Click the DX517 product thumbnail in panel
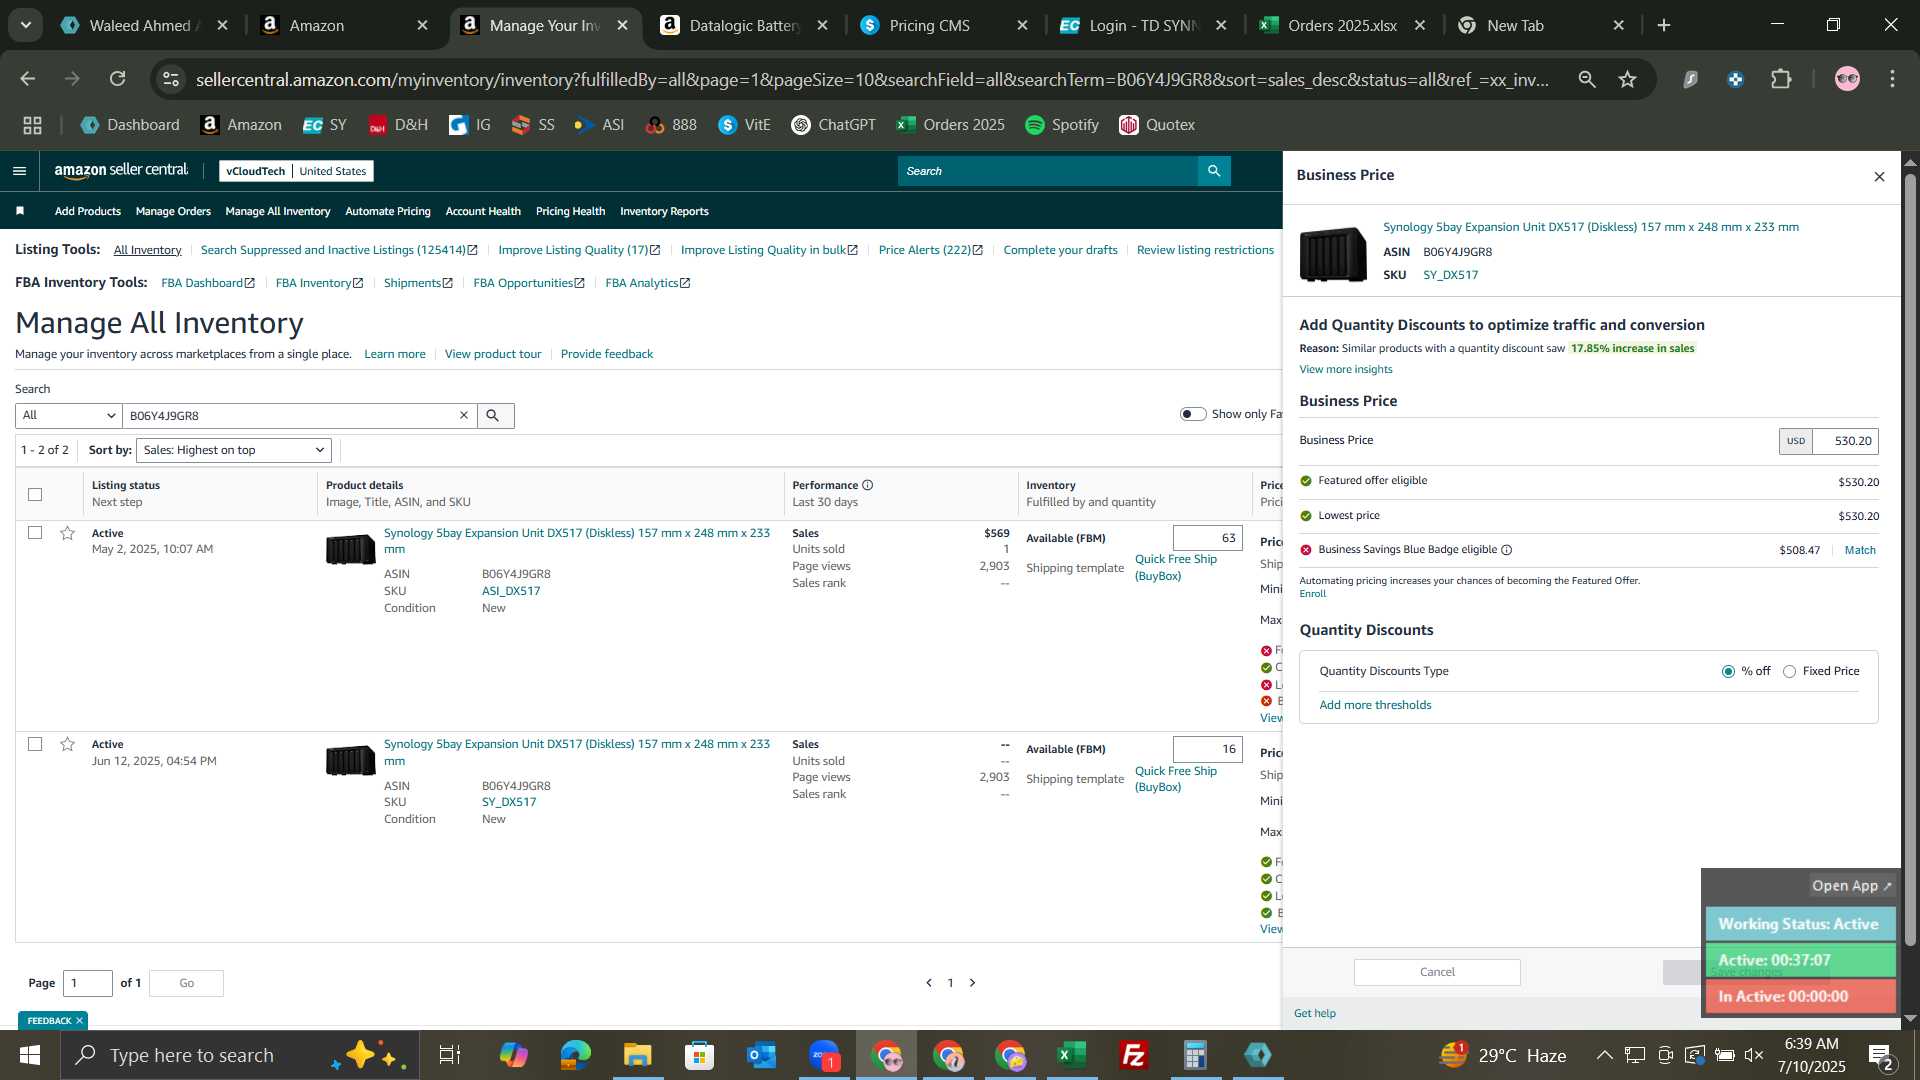 (x=1333, y=253)
